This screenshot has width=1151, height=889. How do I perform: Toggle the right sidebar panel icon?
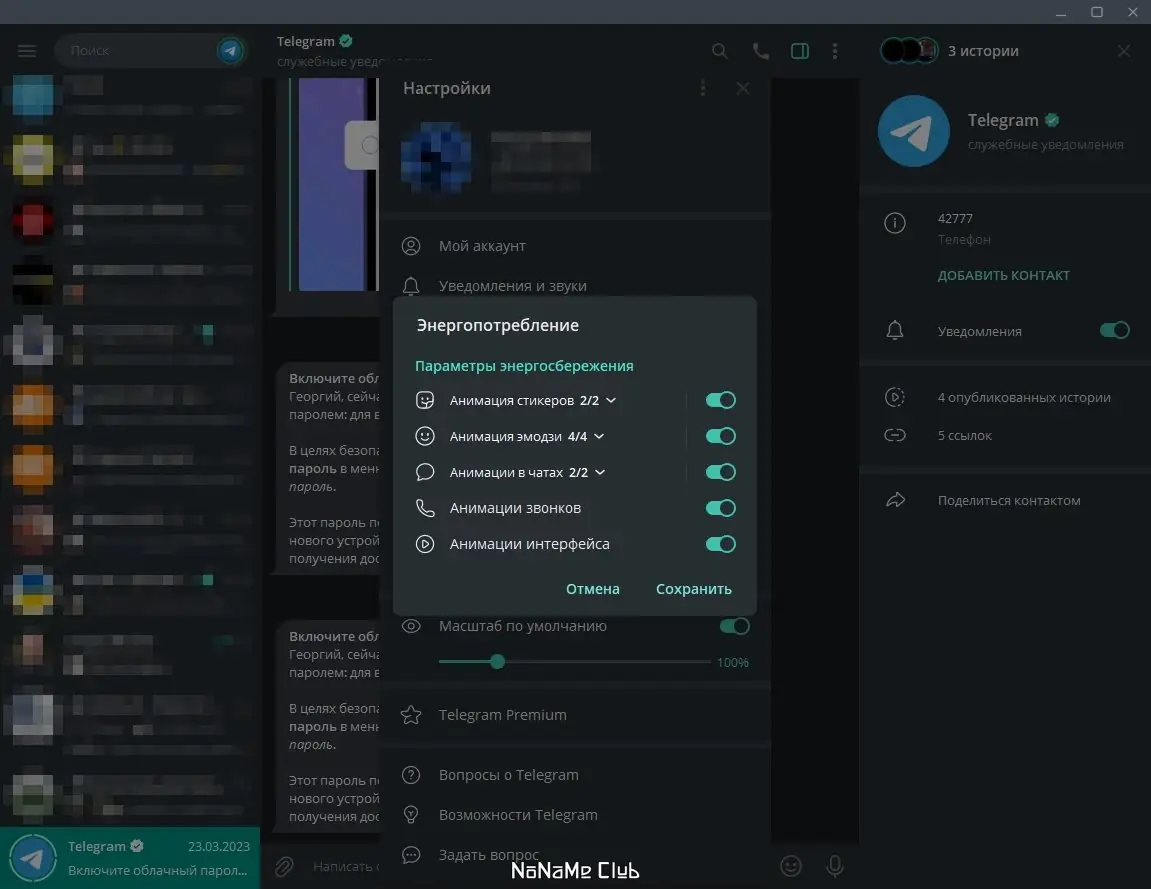pos(799,51)
